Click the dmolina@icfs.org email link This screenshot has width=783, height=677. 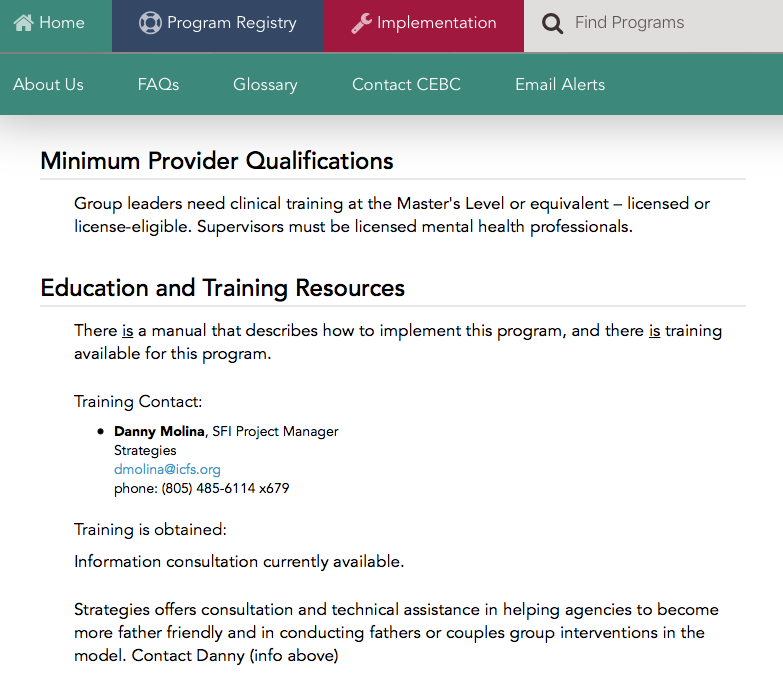pos(167,469)
